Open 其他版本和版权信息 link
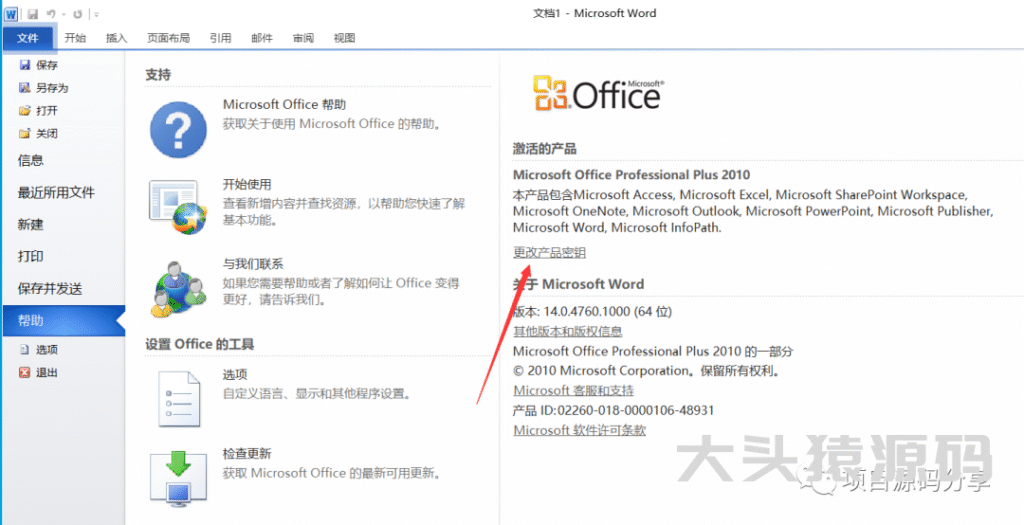Viewport: 1024px width, 525px height. 568,331
